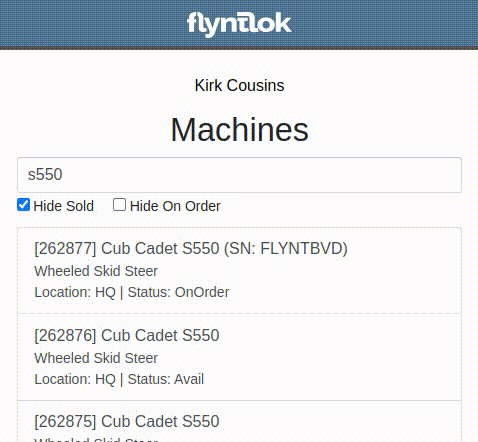478x442 pixels.
Task: Click the [262877] ID number
Action: (65, 249)
